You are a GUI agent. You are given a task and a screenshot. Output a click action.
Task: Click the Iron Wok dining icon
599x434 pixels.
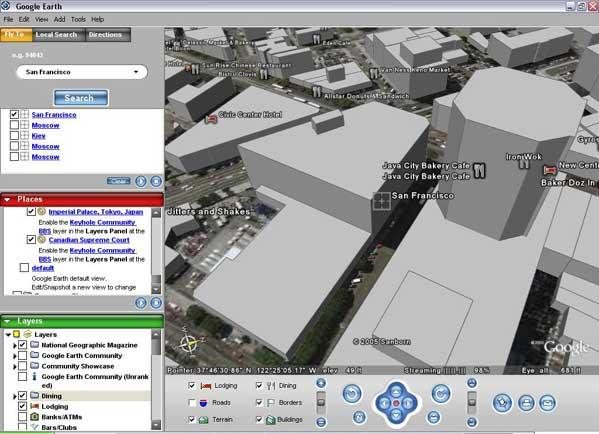[524, 164]
